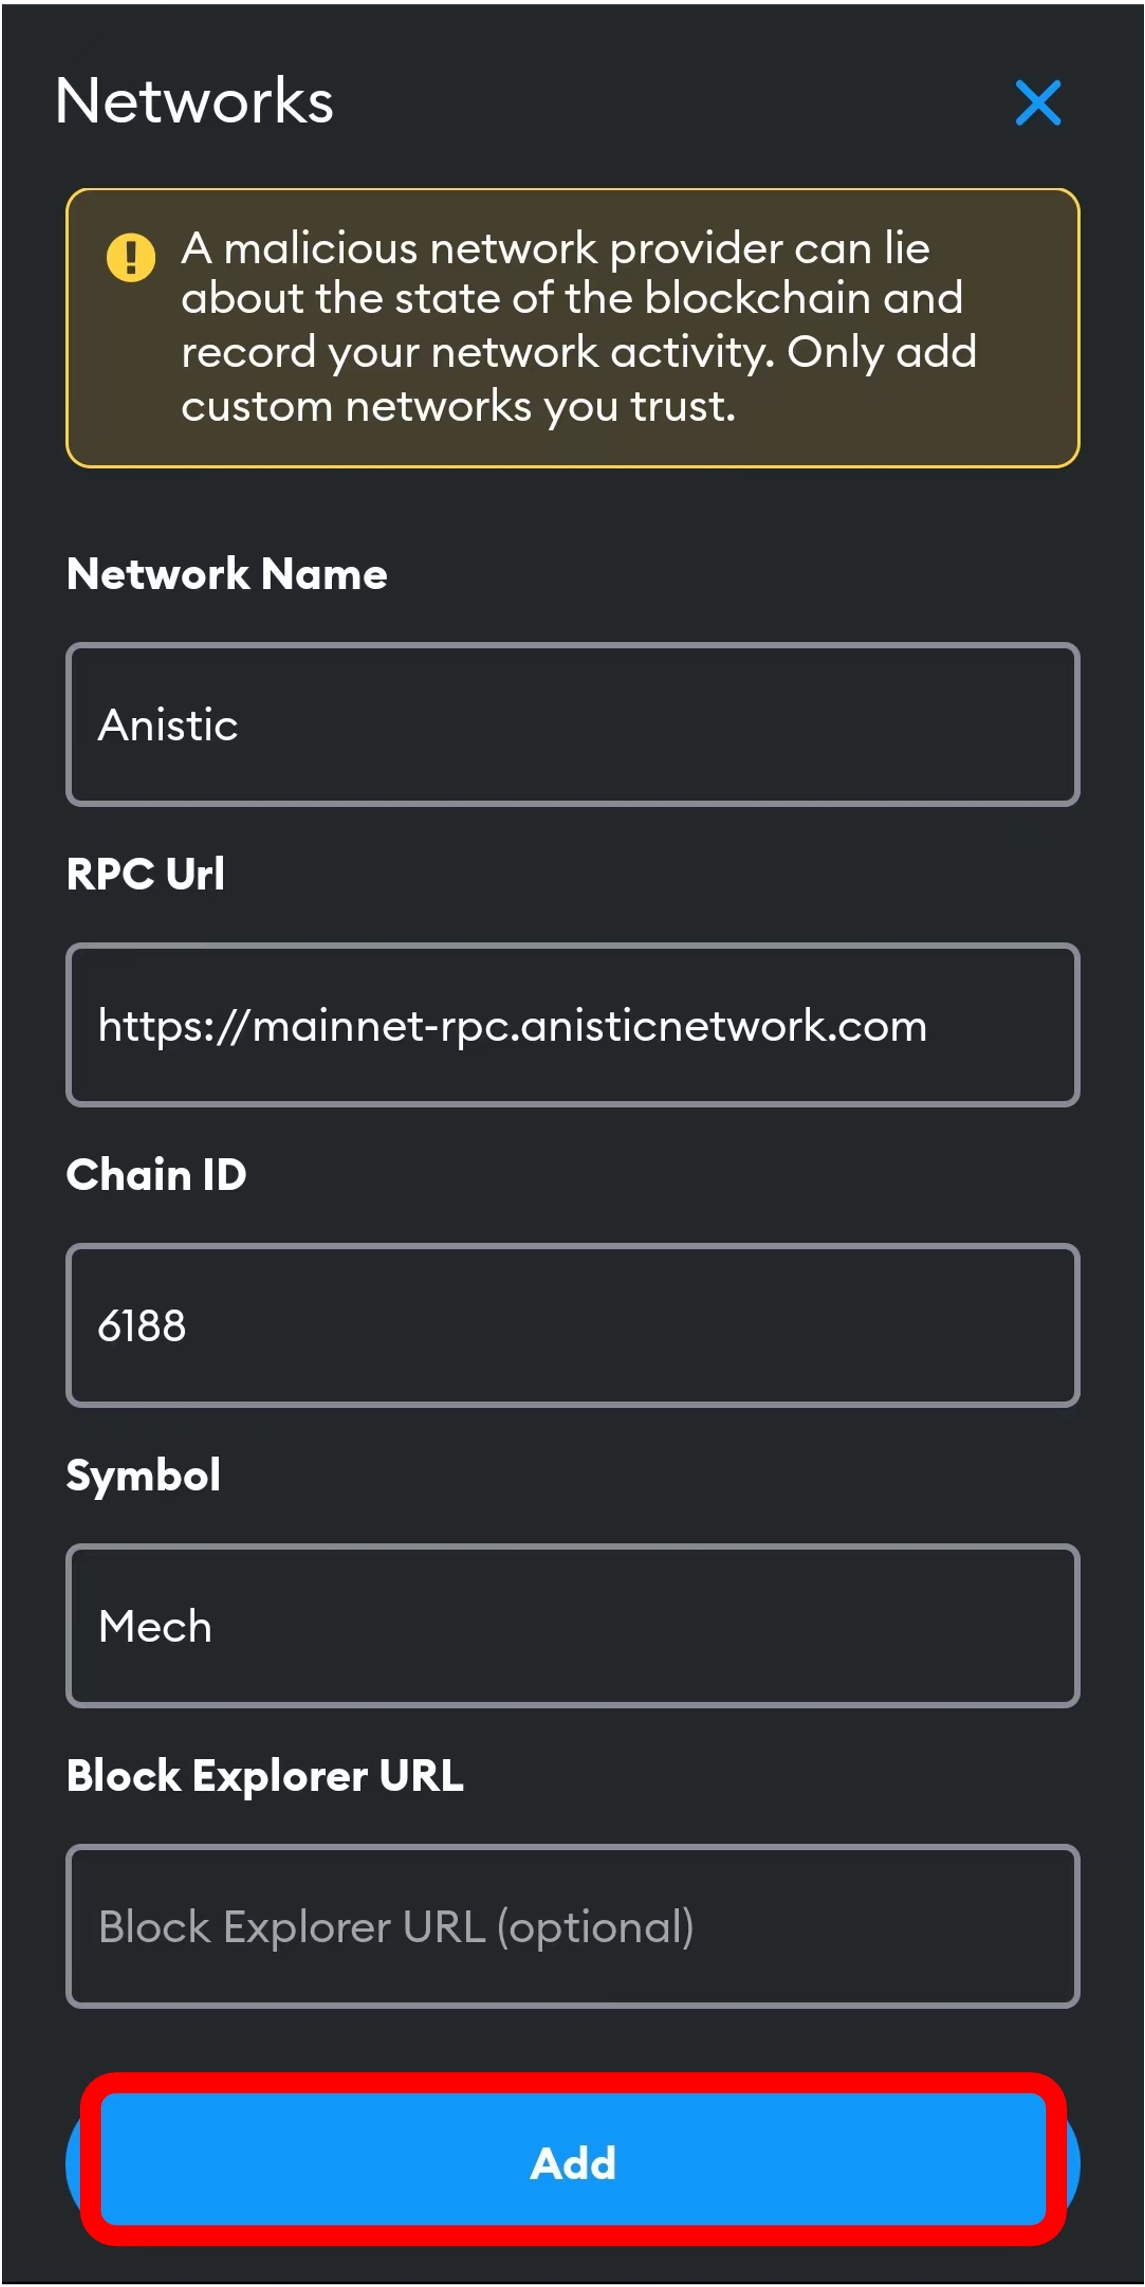Click the RPC Url text field
The height and width of the screenshot is (2287, 1145).
coord(572,1025)
